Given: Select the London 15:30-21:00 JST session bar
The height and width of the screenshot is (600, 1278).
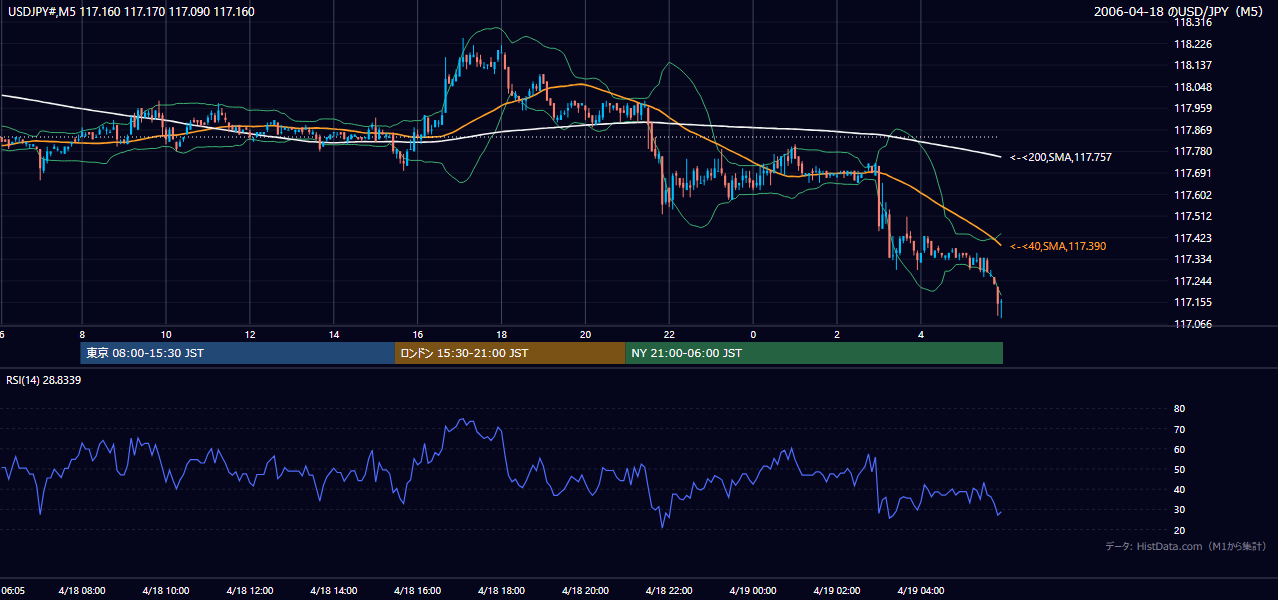Looking at the screenshot, I should [x=510, y=353].
